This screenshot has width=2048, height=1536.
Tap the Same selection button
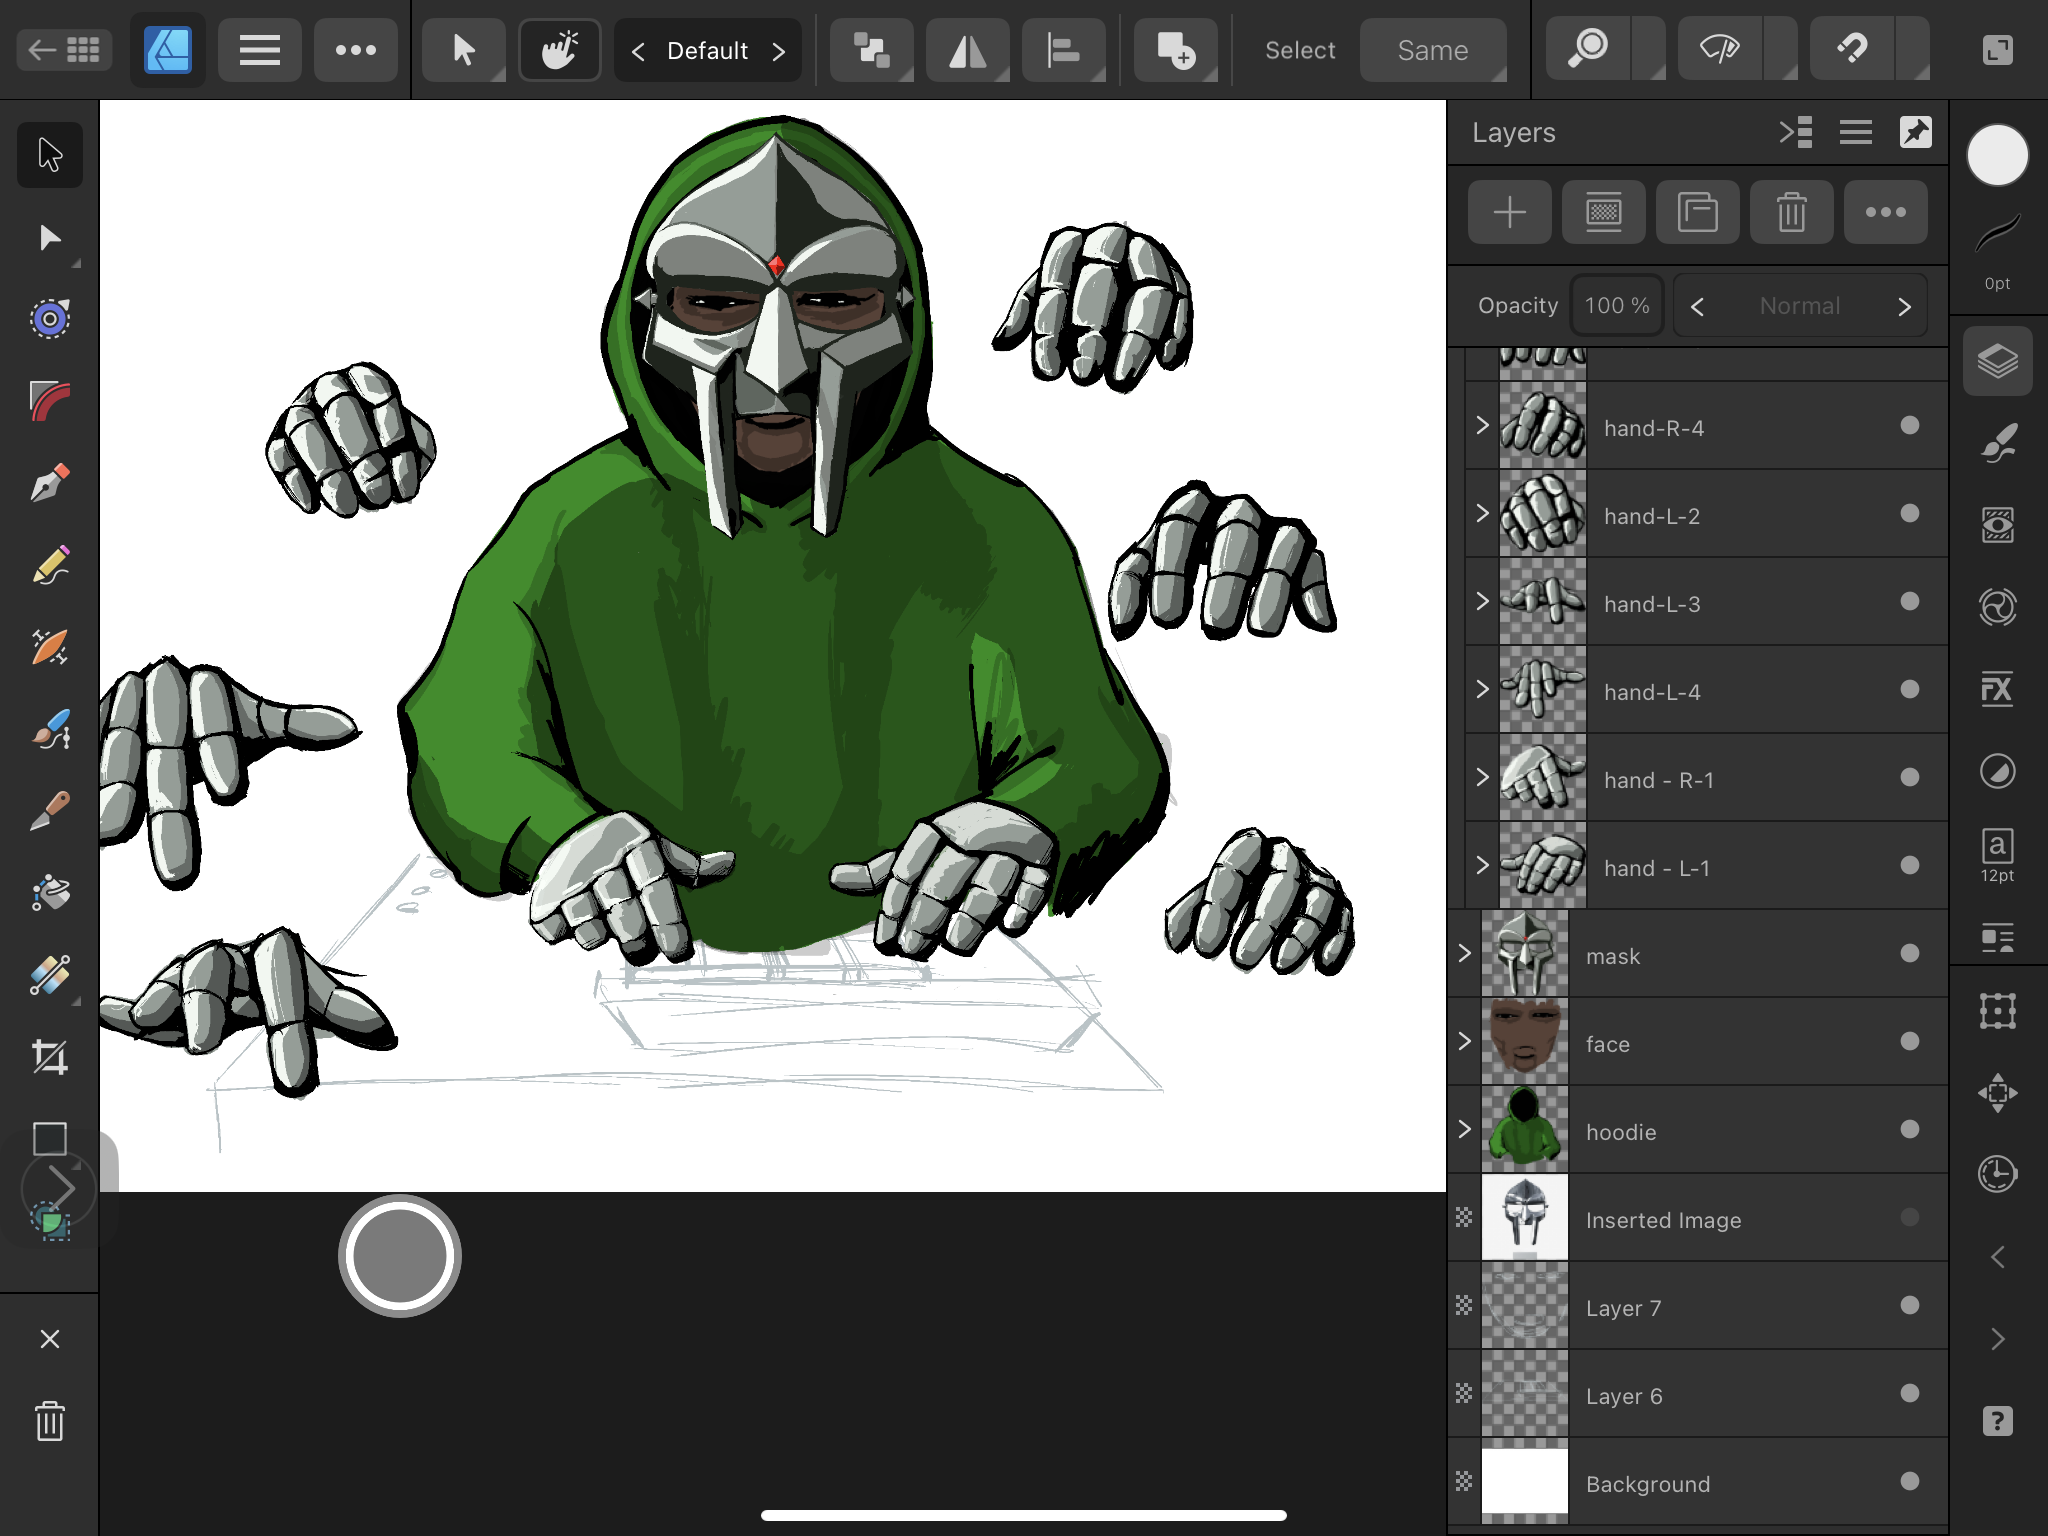[x=1432, y=50]
